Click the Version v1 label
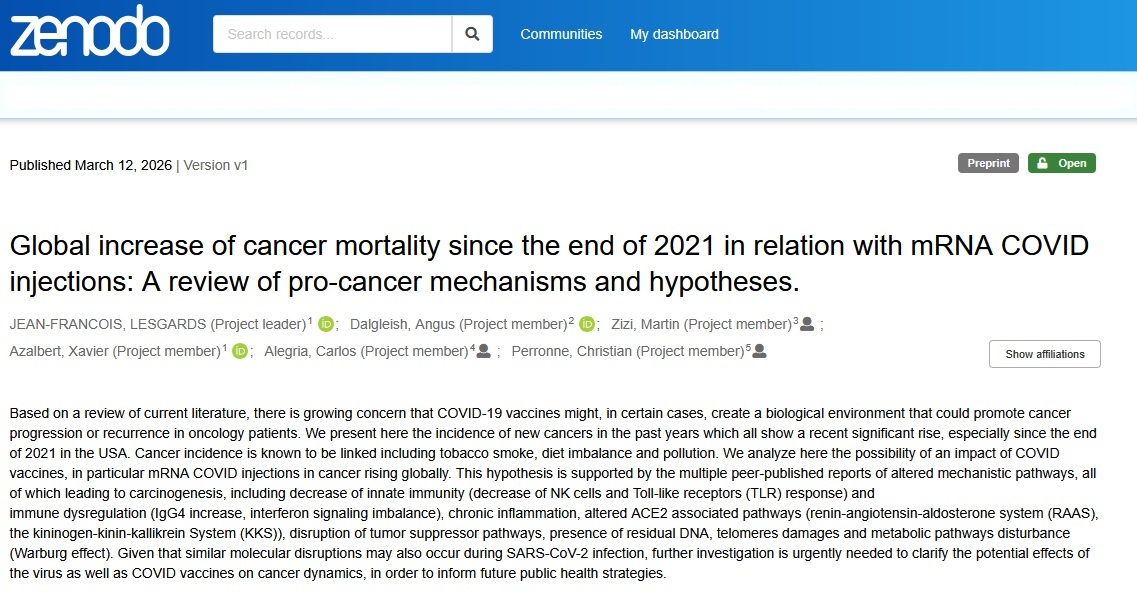Image resolution: width=1137 pixels, height=592 pixels. click(215, 165)
